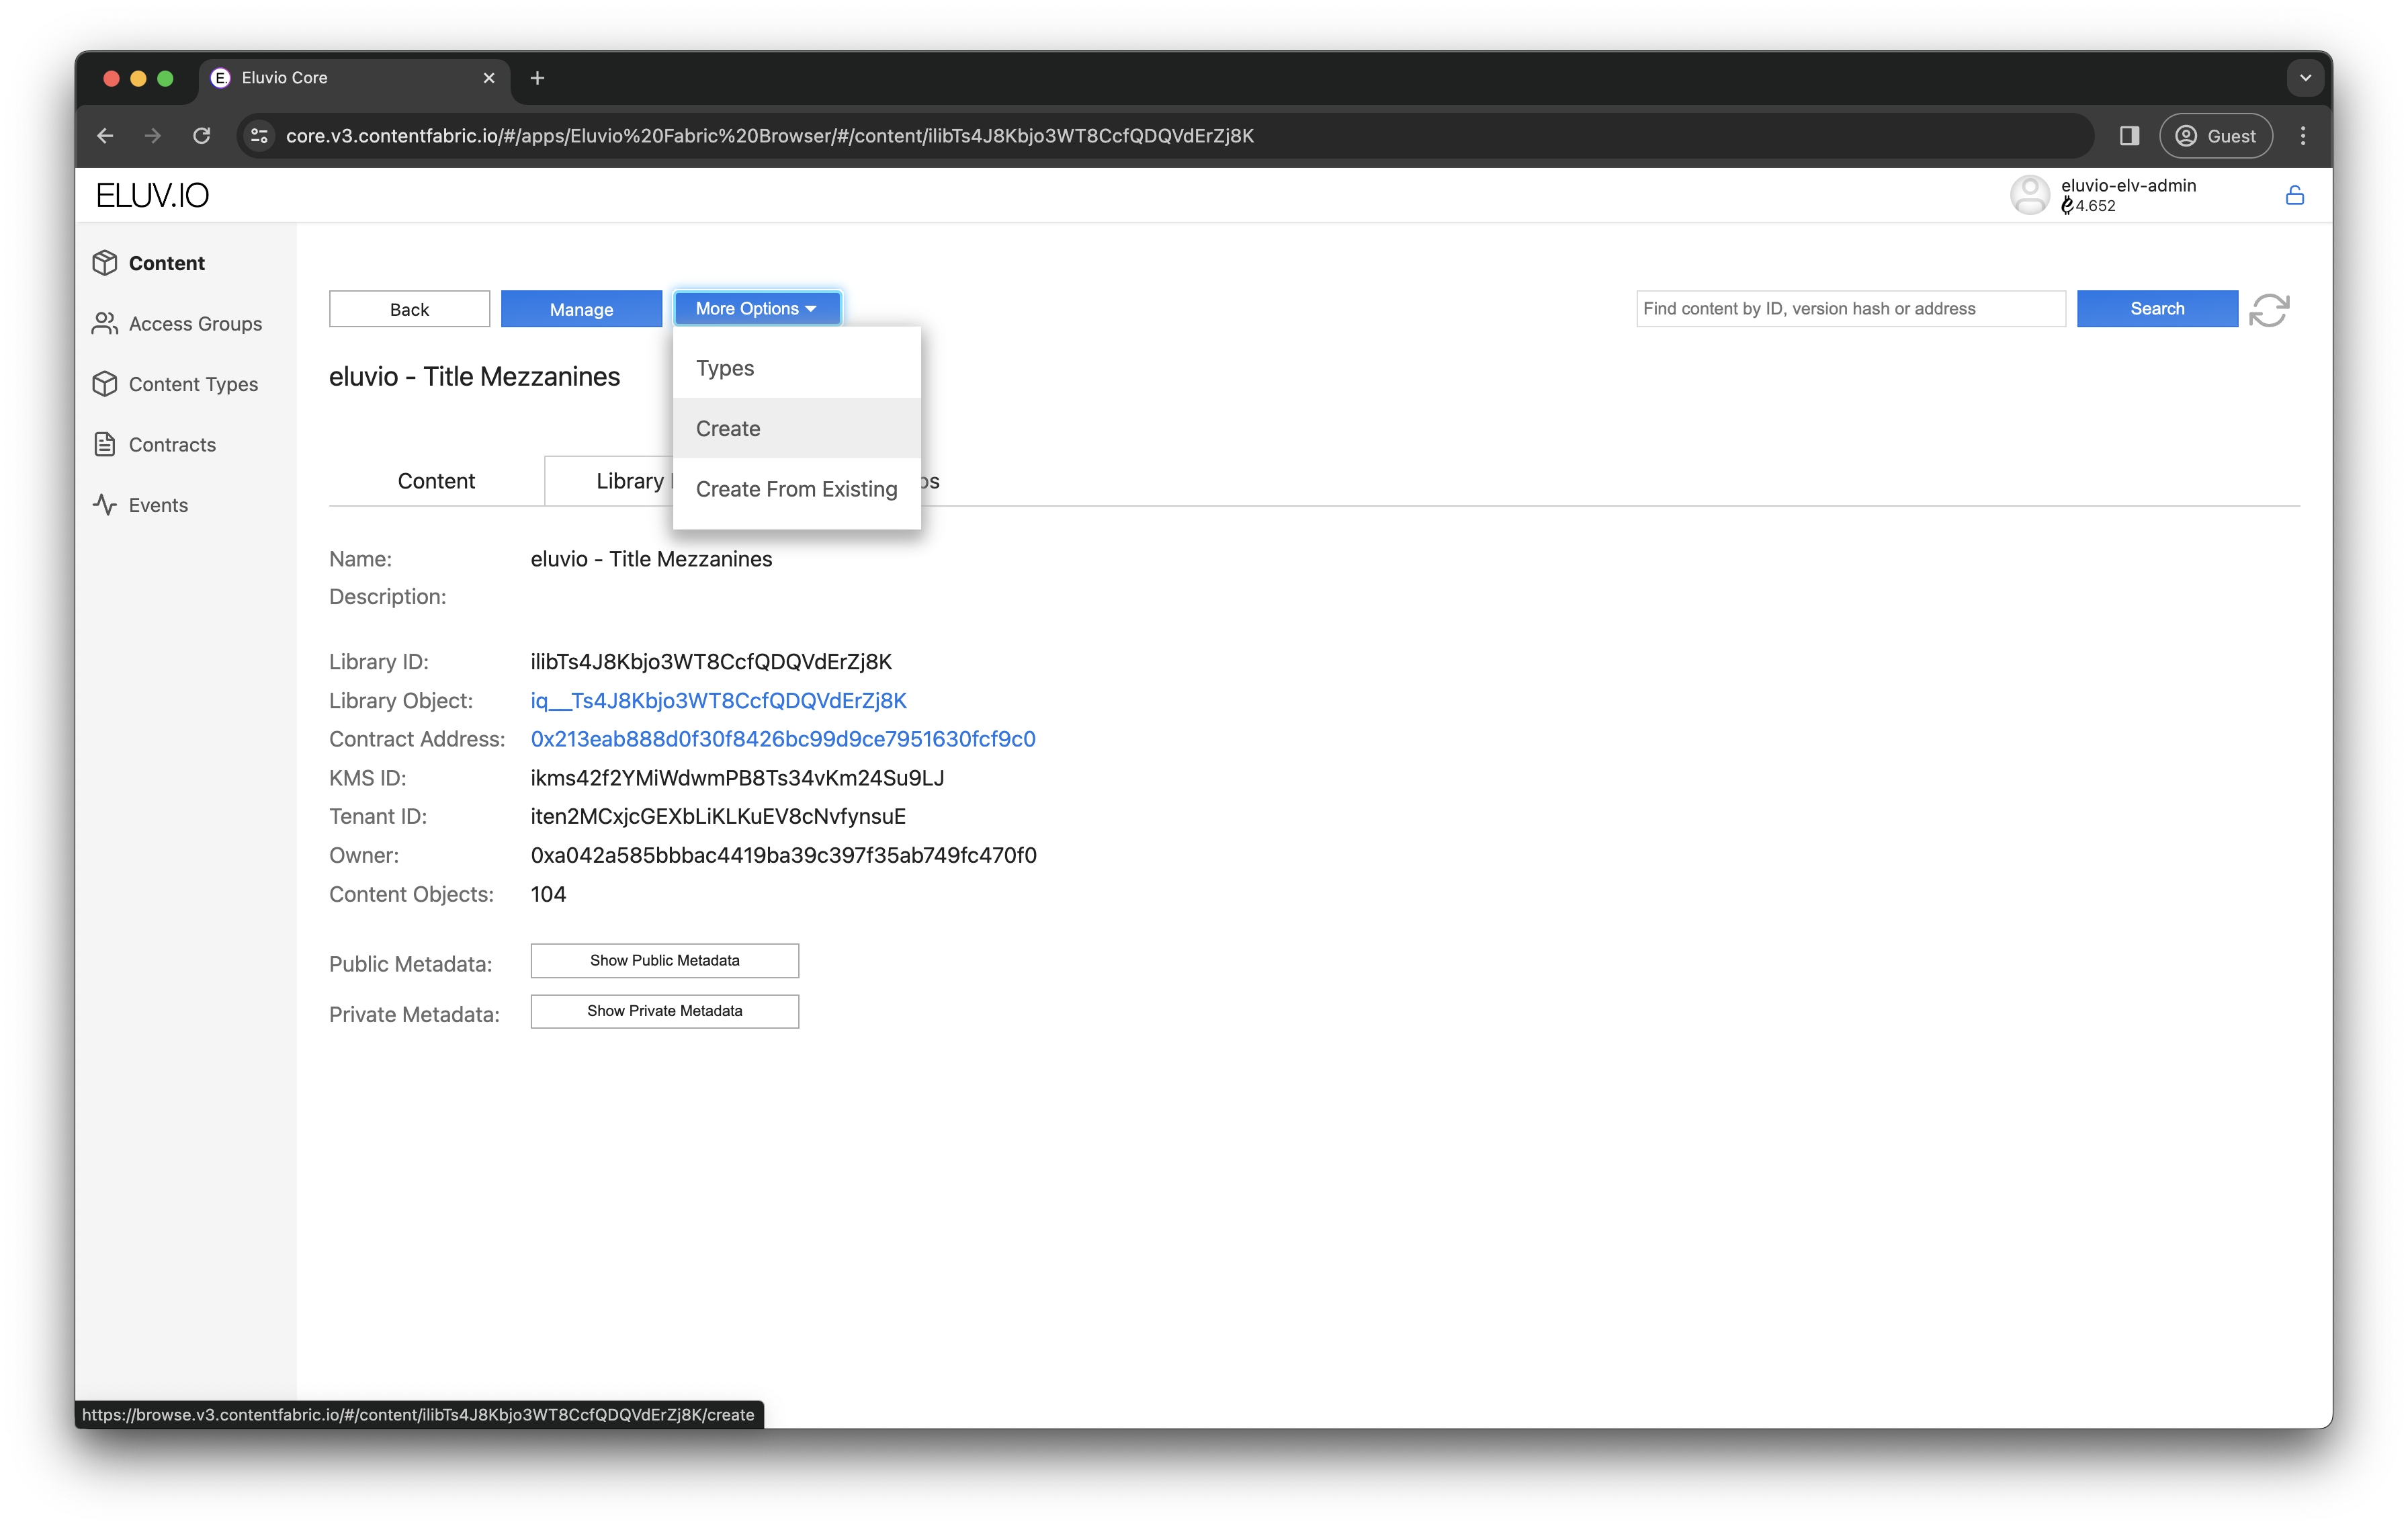The width and height of the screenshot is (2408, 1528).
Task: Click the blue Search button
Action: pyautogui.click(x=2157, y=308)
